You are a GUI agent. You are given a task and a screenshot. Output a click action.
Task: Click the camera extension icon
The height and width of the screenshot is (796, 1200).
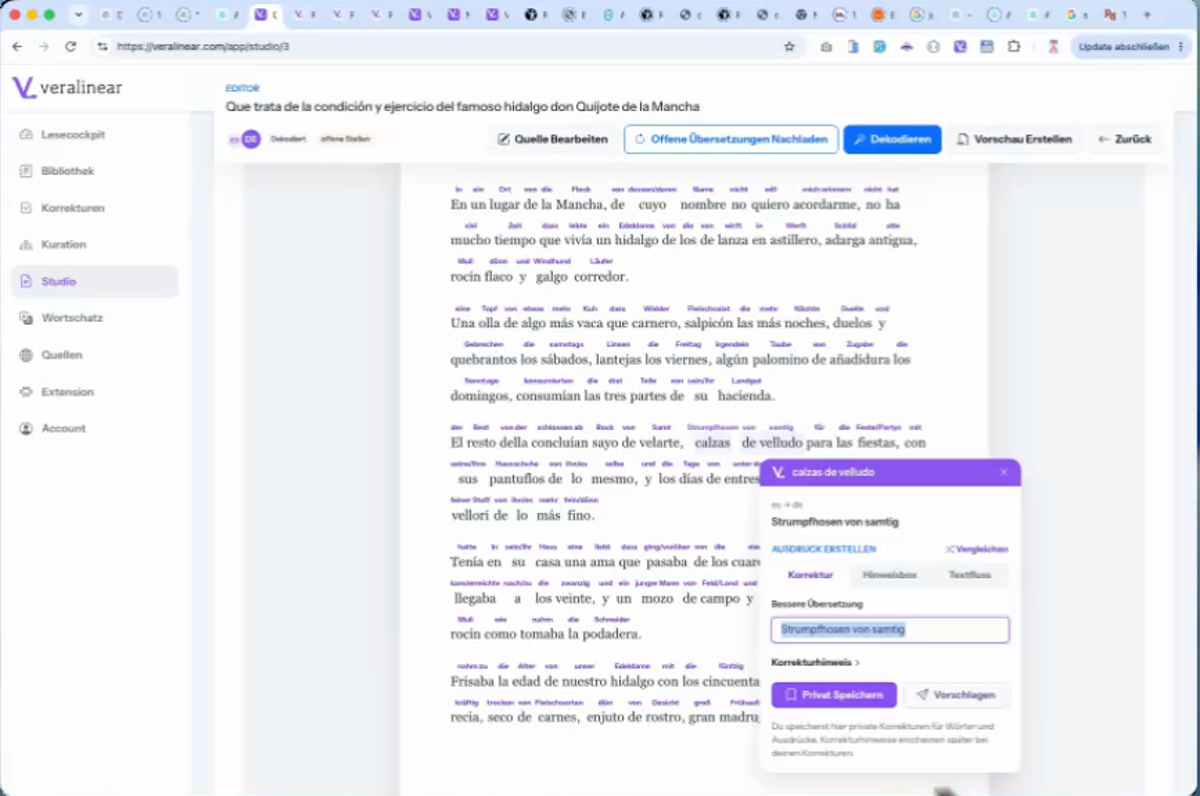click(826, 46)
